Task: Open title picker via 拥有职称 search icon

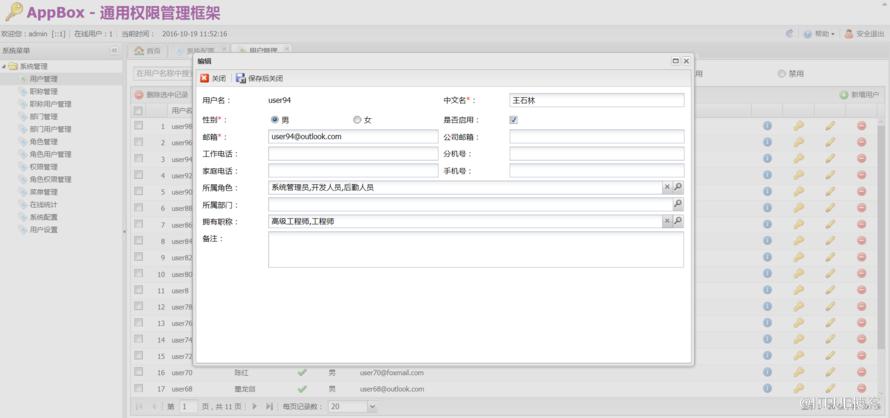Action: (x=678, y=221)
